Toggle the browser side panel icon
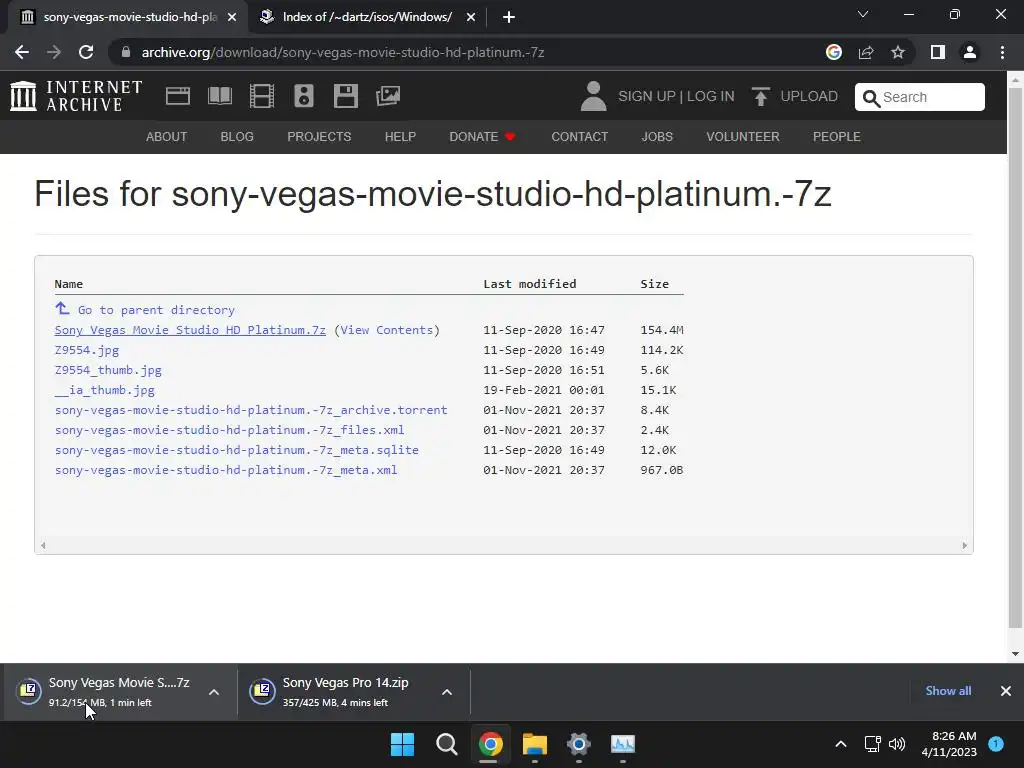Viewport: 1024px width, 768px height. (x=938, y=52)
